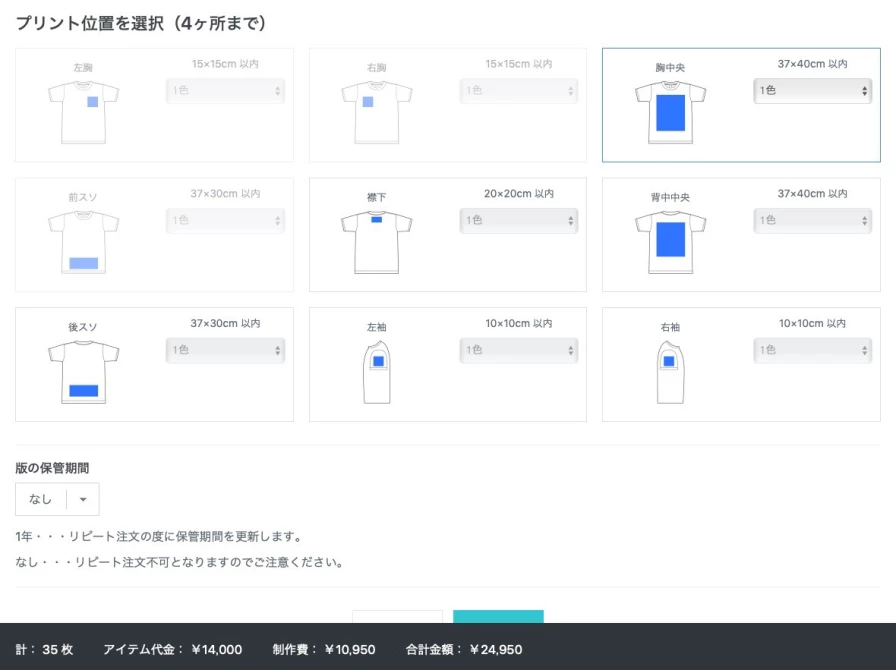Pick the 背中中央 back center t-shirt icon
The image size is (896, 670).
click(670, 242)
